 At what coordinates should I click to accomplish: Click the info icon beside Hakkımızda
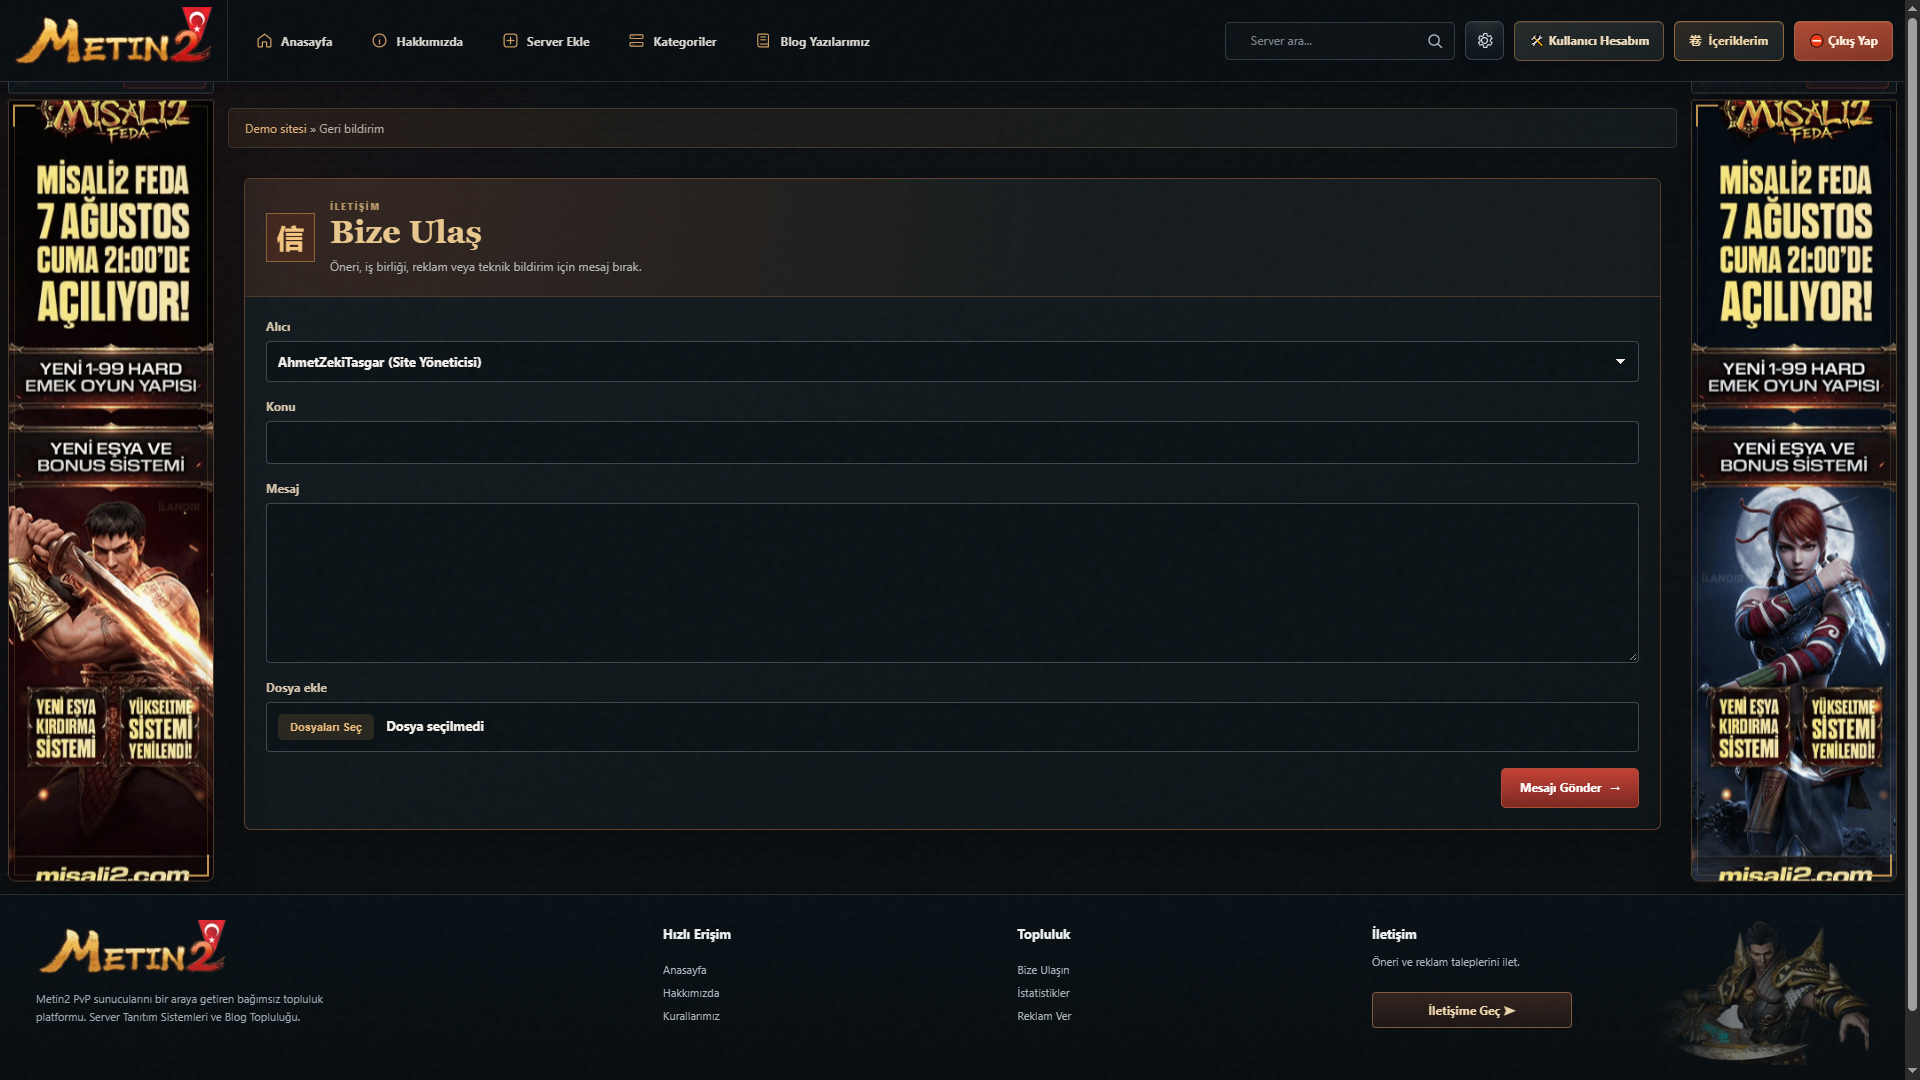point(379,41)
